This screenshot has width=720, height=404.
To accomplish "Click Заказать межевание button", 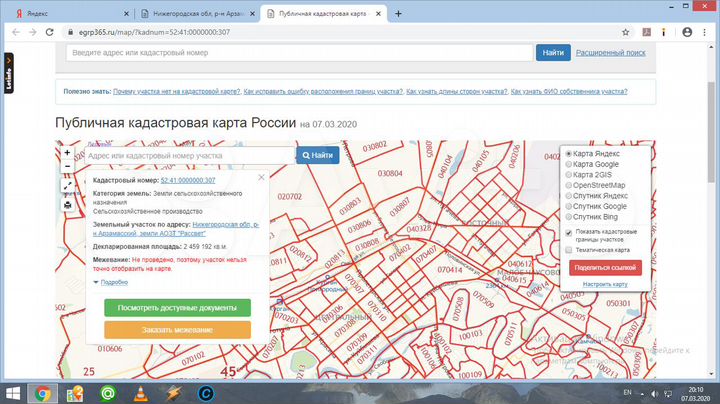I will click(177, 330).
